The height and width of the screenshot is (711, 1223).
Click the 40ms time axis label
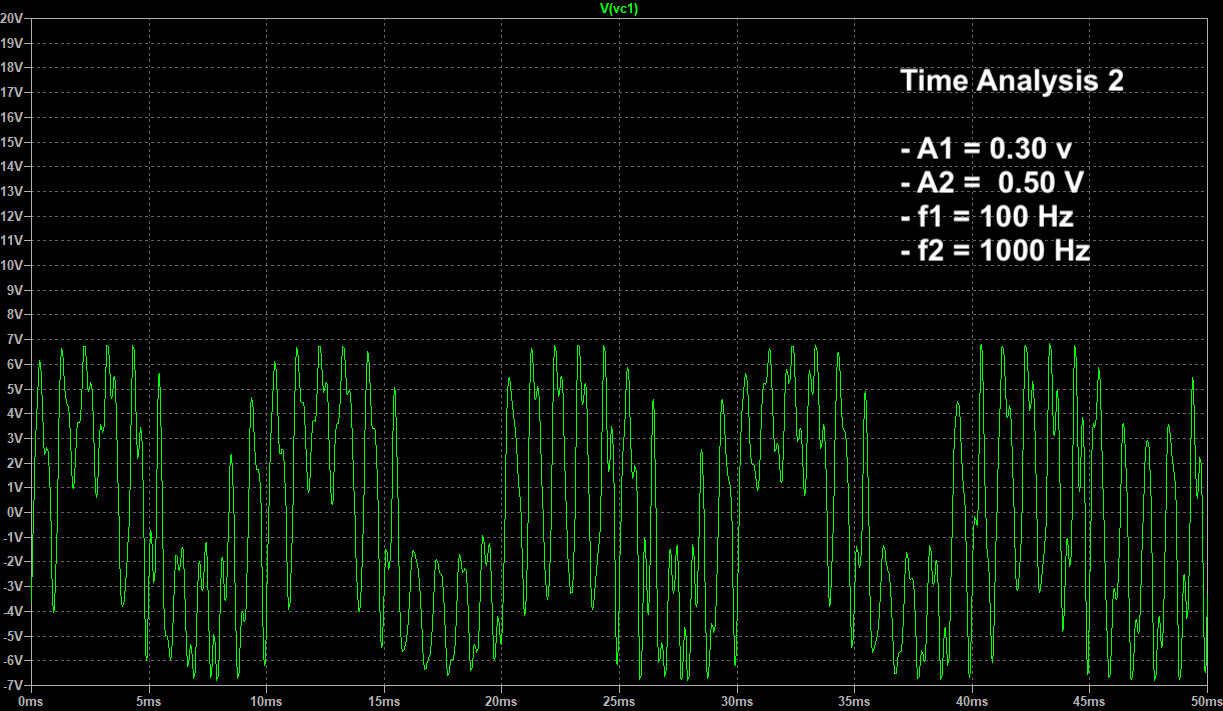click(x=972, y=700)
